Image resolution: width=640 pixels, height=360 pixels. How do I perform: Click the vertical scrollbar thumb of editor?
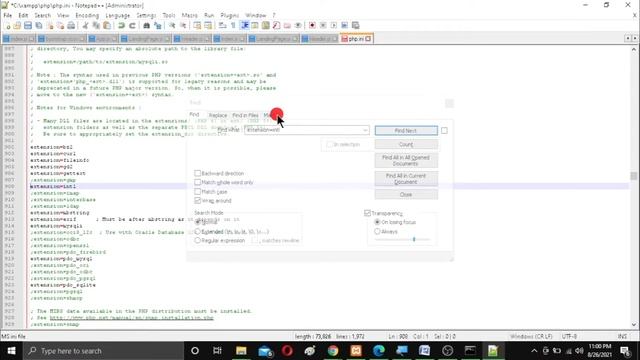(633, 176)
